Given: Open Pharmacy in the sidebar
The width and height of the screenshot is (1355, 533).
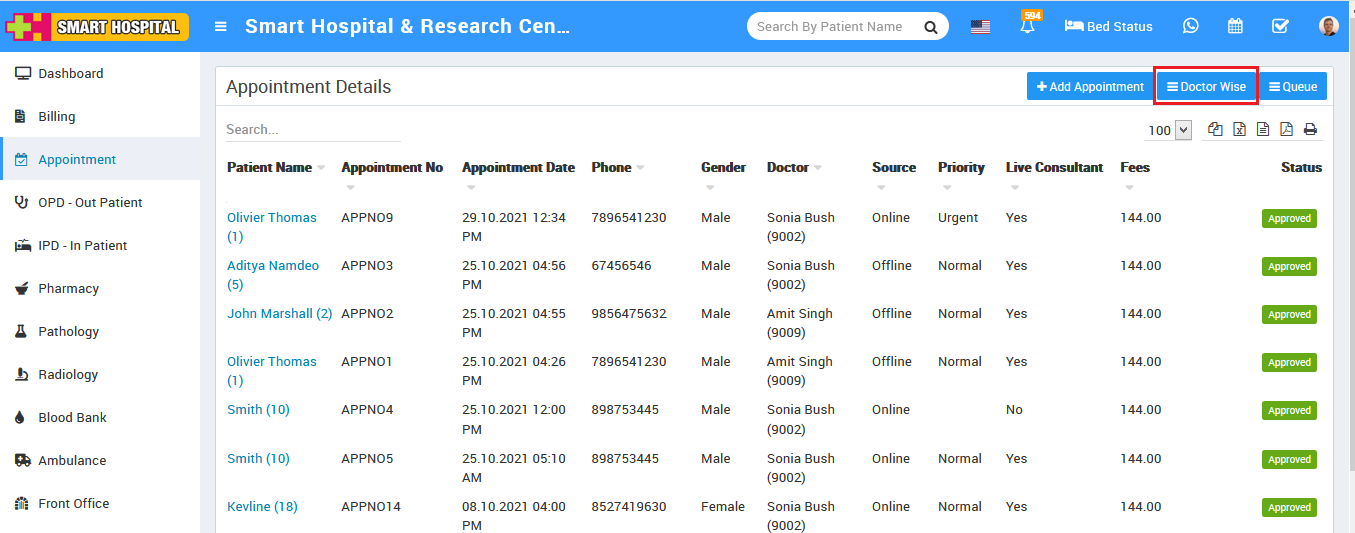Looking at the screenshot, I should pyautogui.click(x=68, y=288).
